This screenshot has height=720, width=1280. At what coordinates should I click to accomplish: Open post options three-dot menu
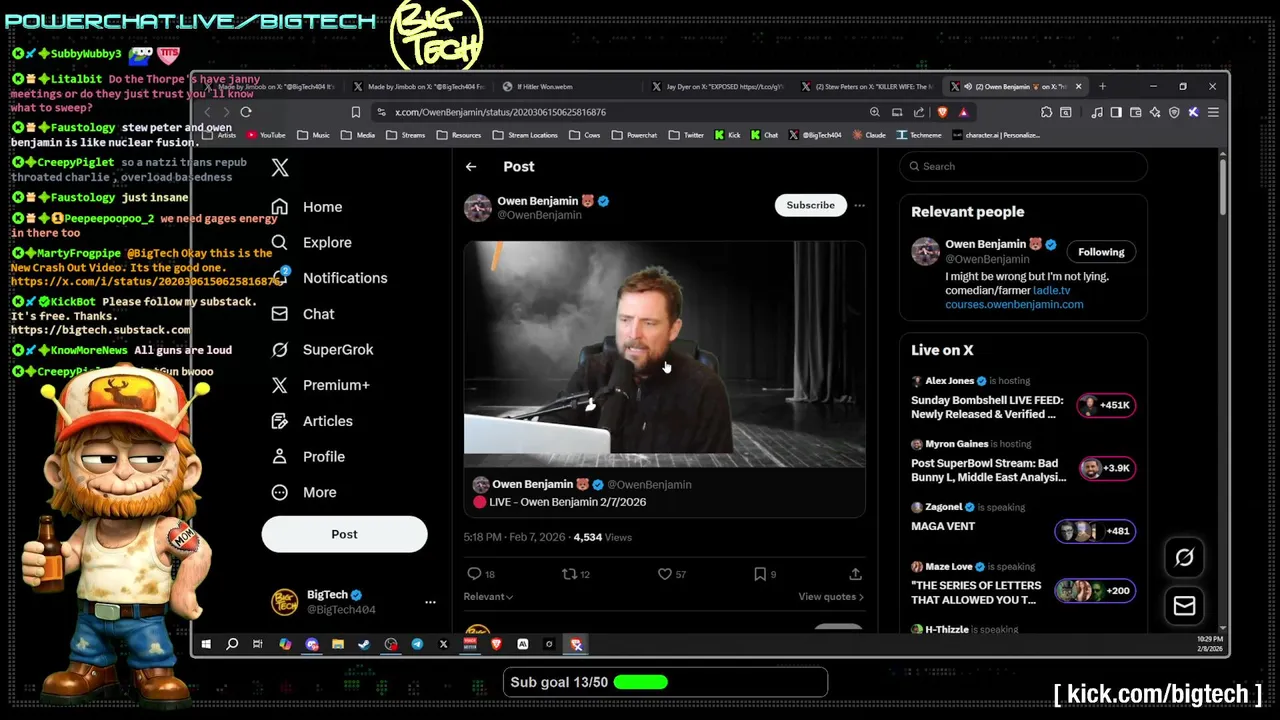[x=859, y=205]
